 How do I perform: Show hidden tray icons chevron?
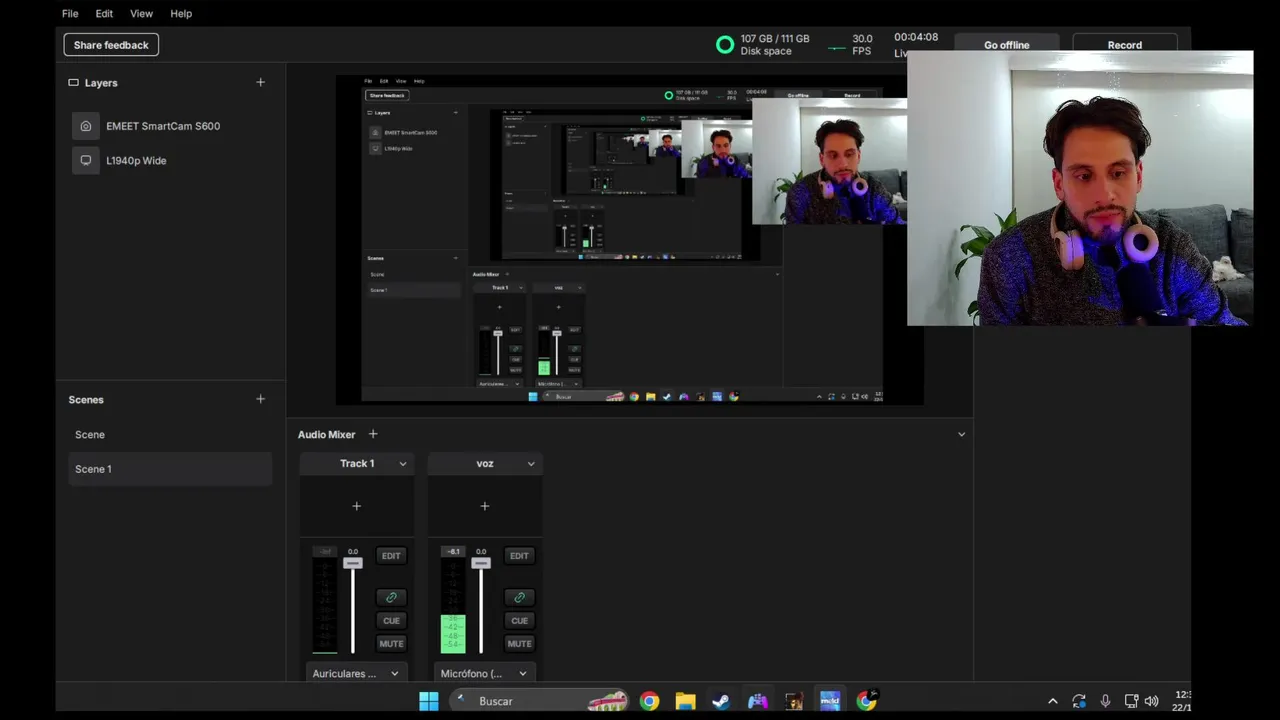(1052, 701)
